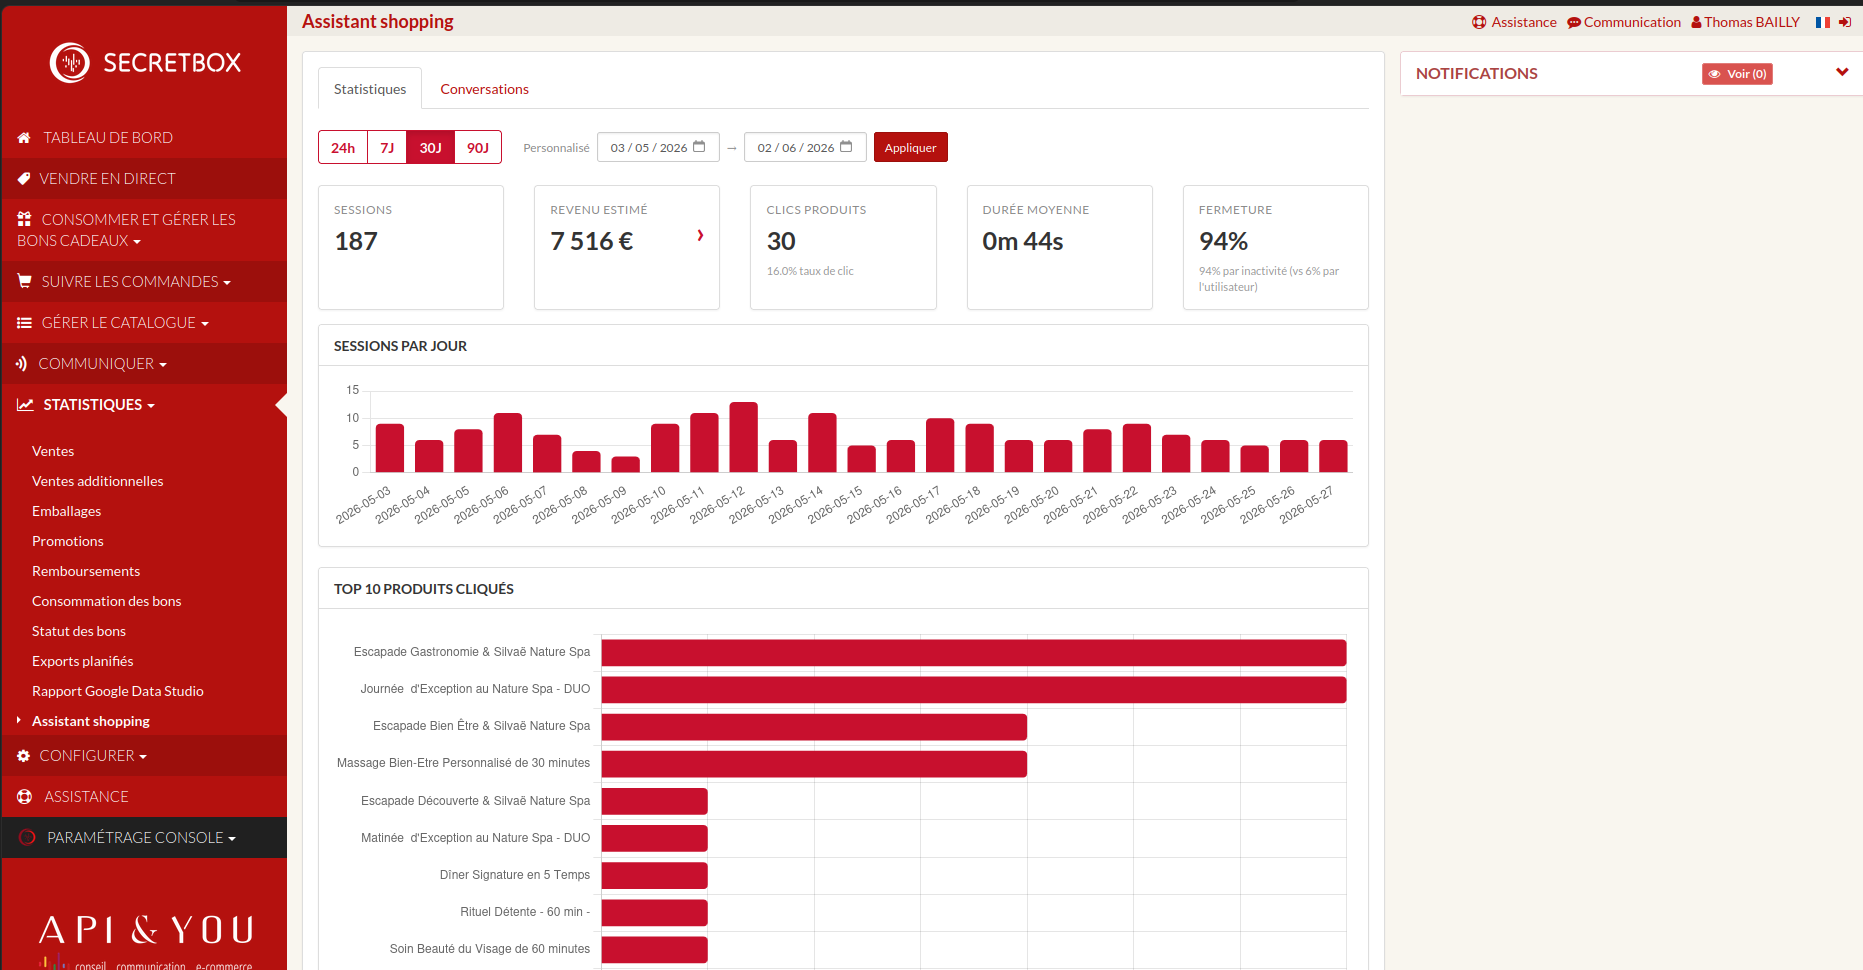Open Remboursements statistics link

pos(86,571)
